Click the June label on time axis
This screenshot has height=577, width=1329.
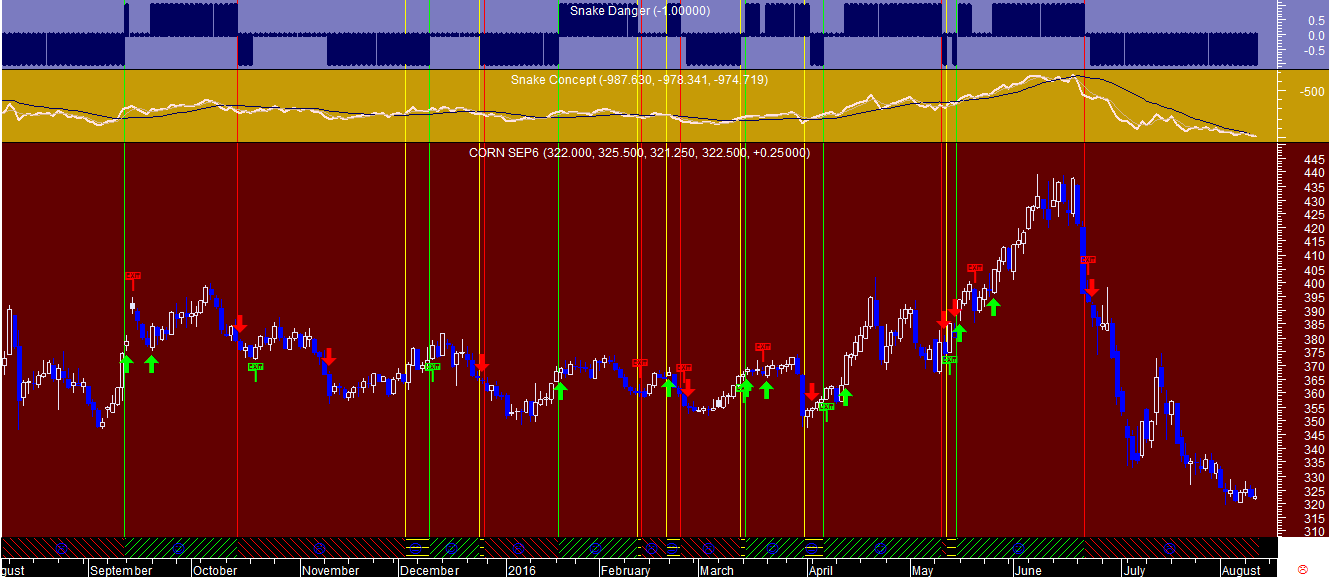click(x=1026, y=570)
